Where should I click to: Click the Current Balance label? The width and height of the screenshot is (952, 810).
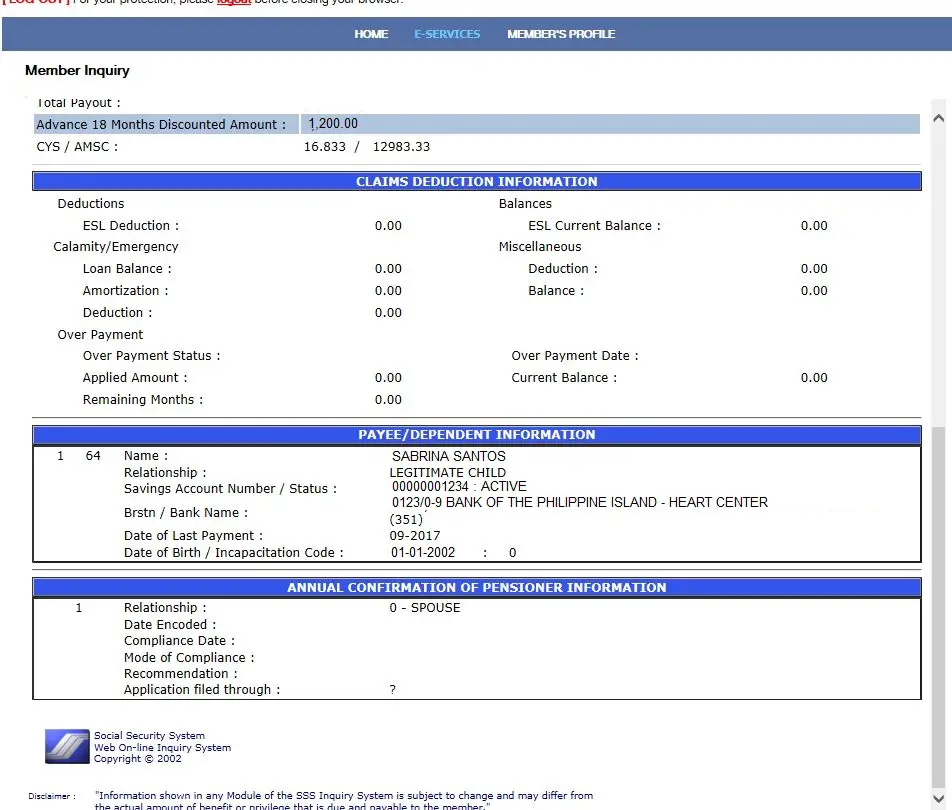point(564,377)
